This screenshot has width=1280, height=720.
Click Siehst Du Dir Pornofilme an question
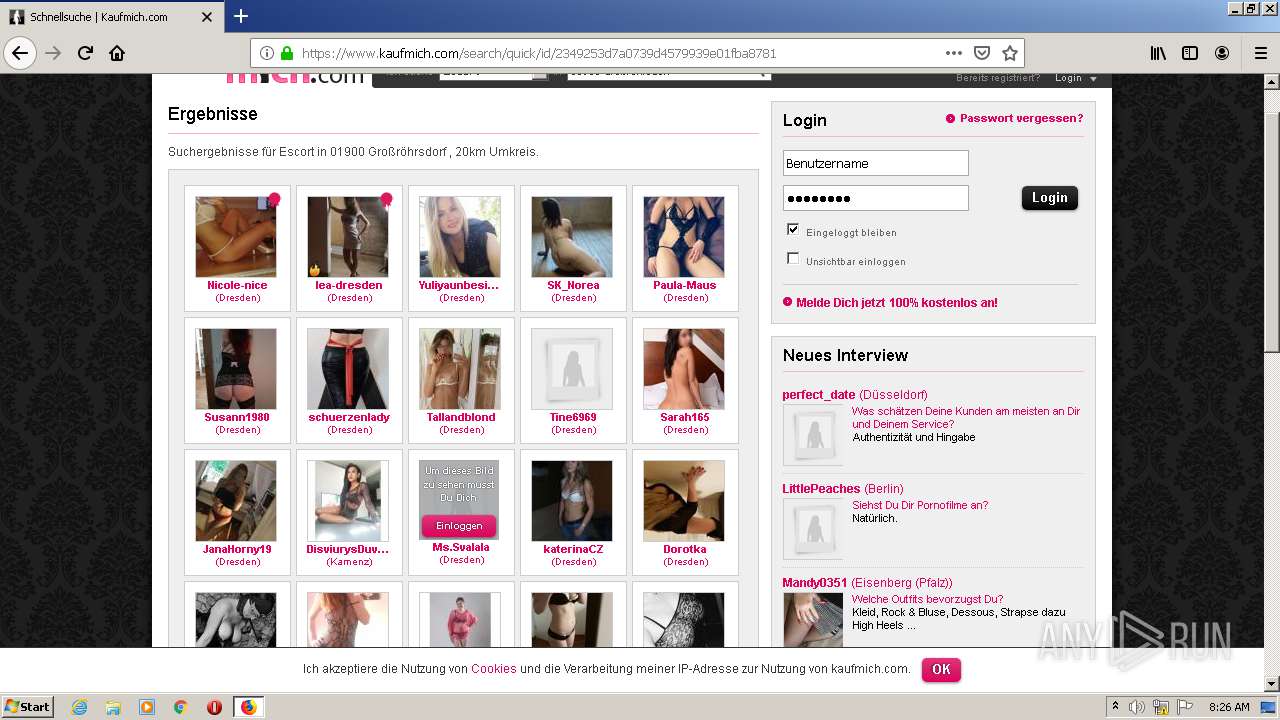pos(920,506)
